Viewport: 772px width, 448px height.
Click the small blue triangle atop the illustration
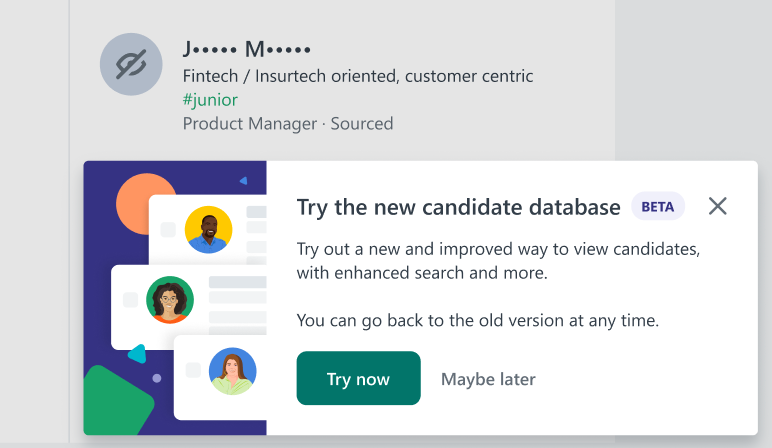243,181
